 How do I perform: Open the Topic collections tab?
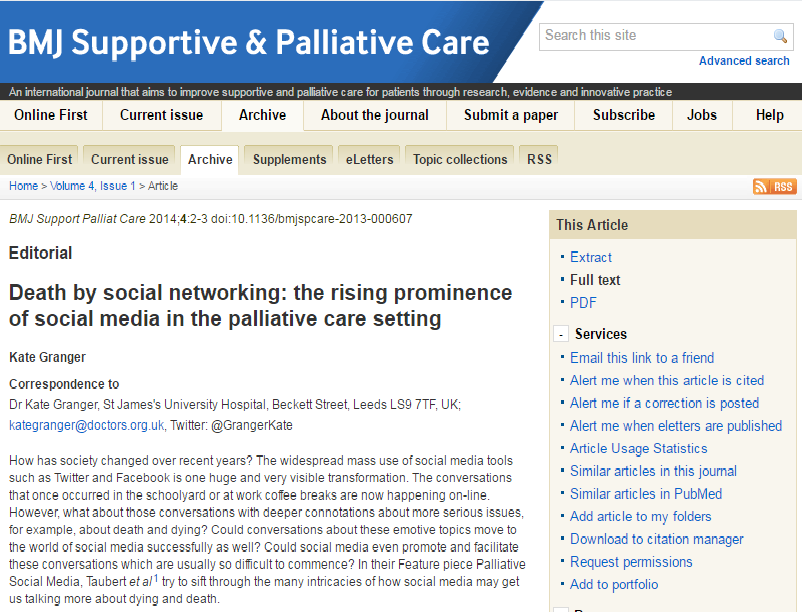coord(460,160)
